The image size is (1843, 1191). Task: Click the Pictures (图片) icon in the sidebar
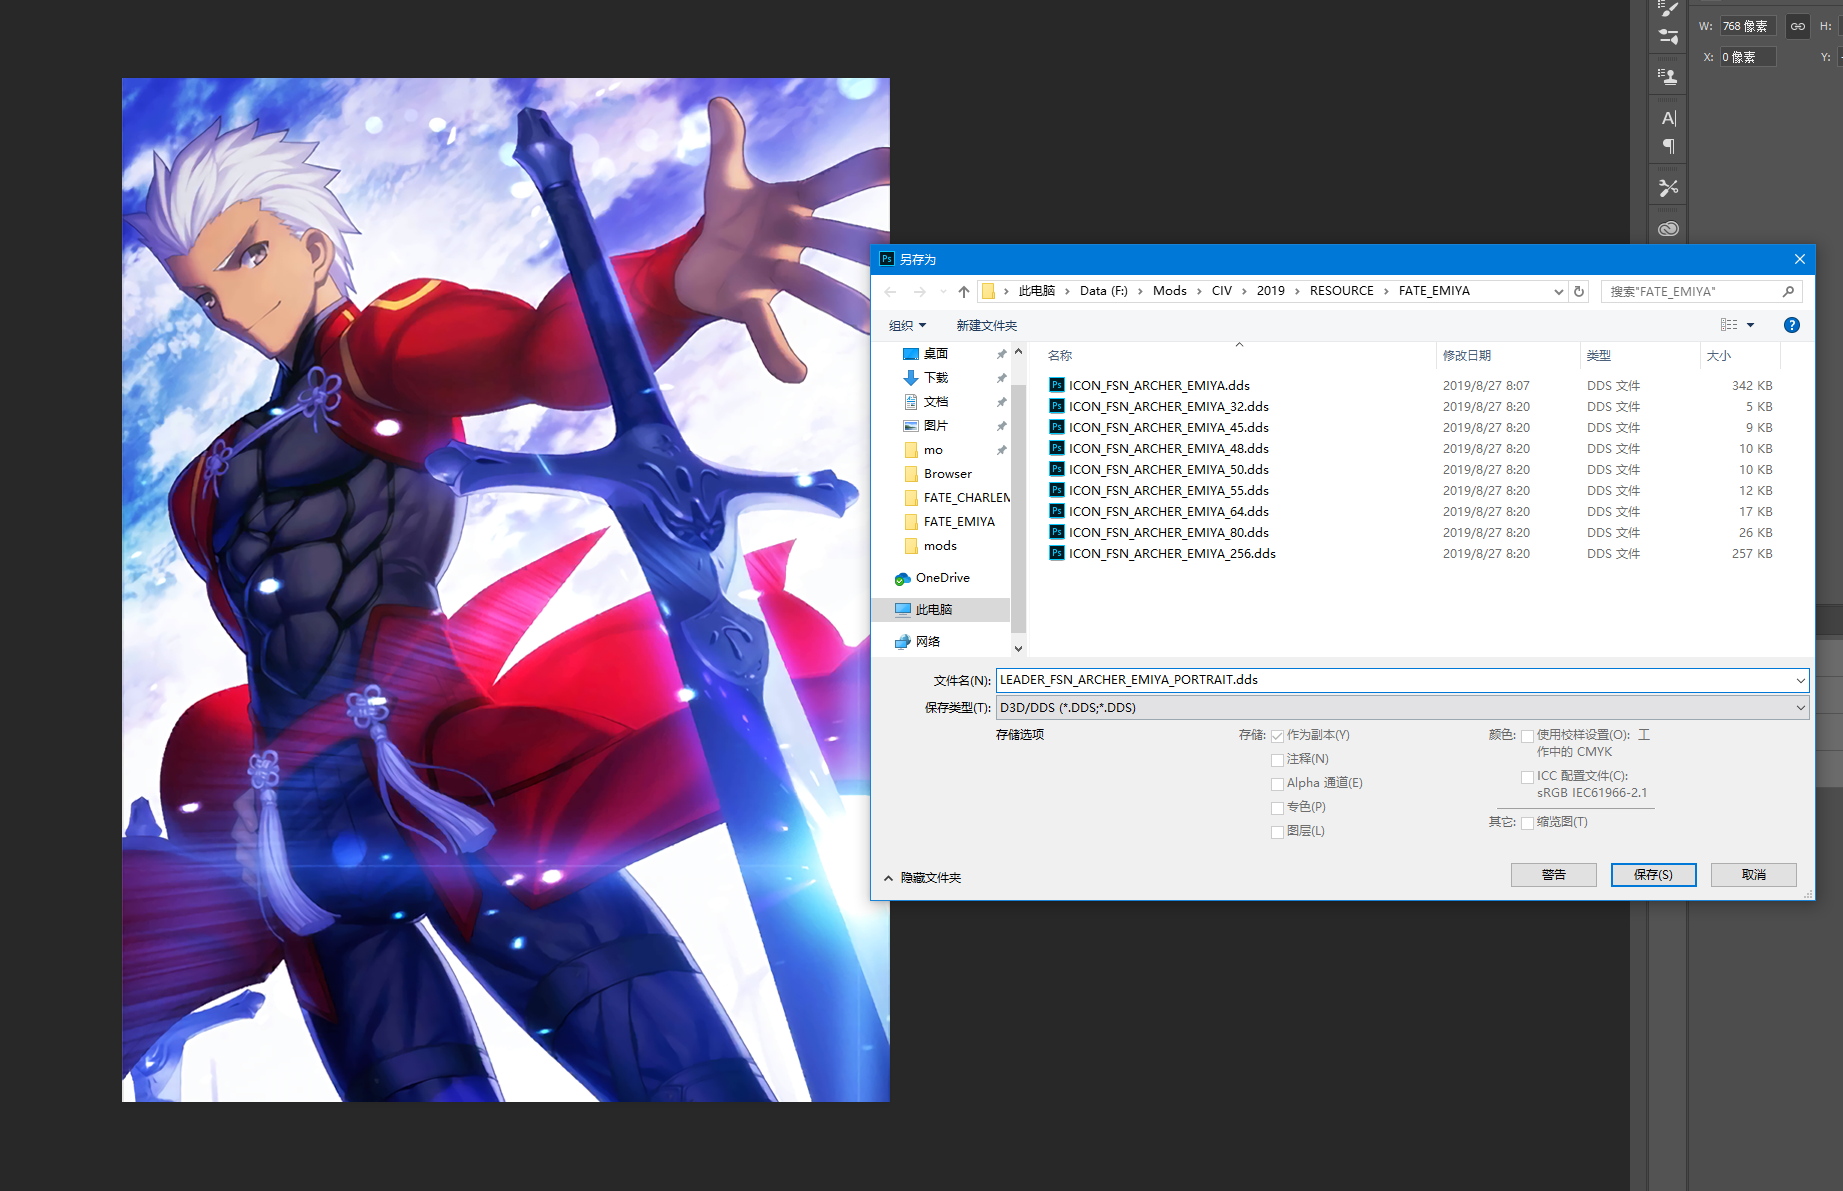(x=911, y=426)
